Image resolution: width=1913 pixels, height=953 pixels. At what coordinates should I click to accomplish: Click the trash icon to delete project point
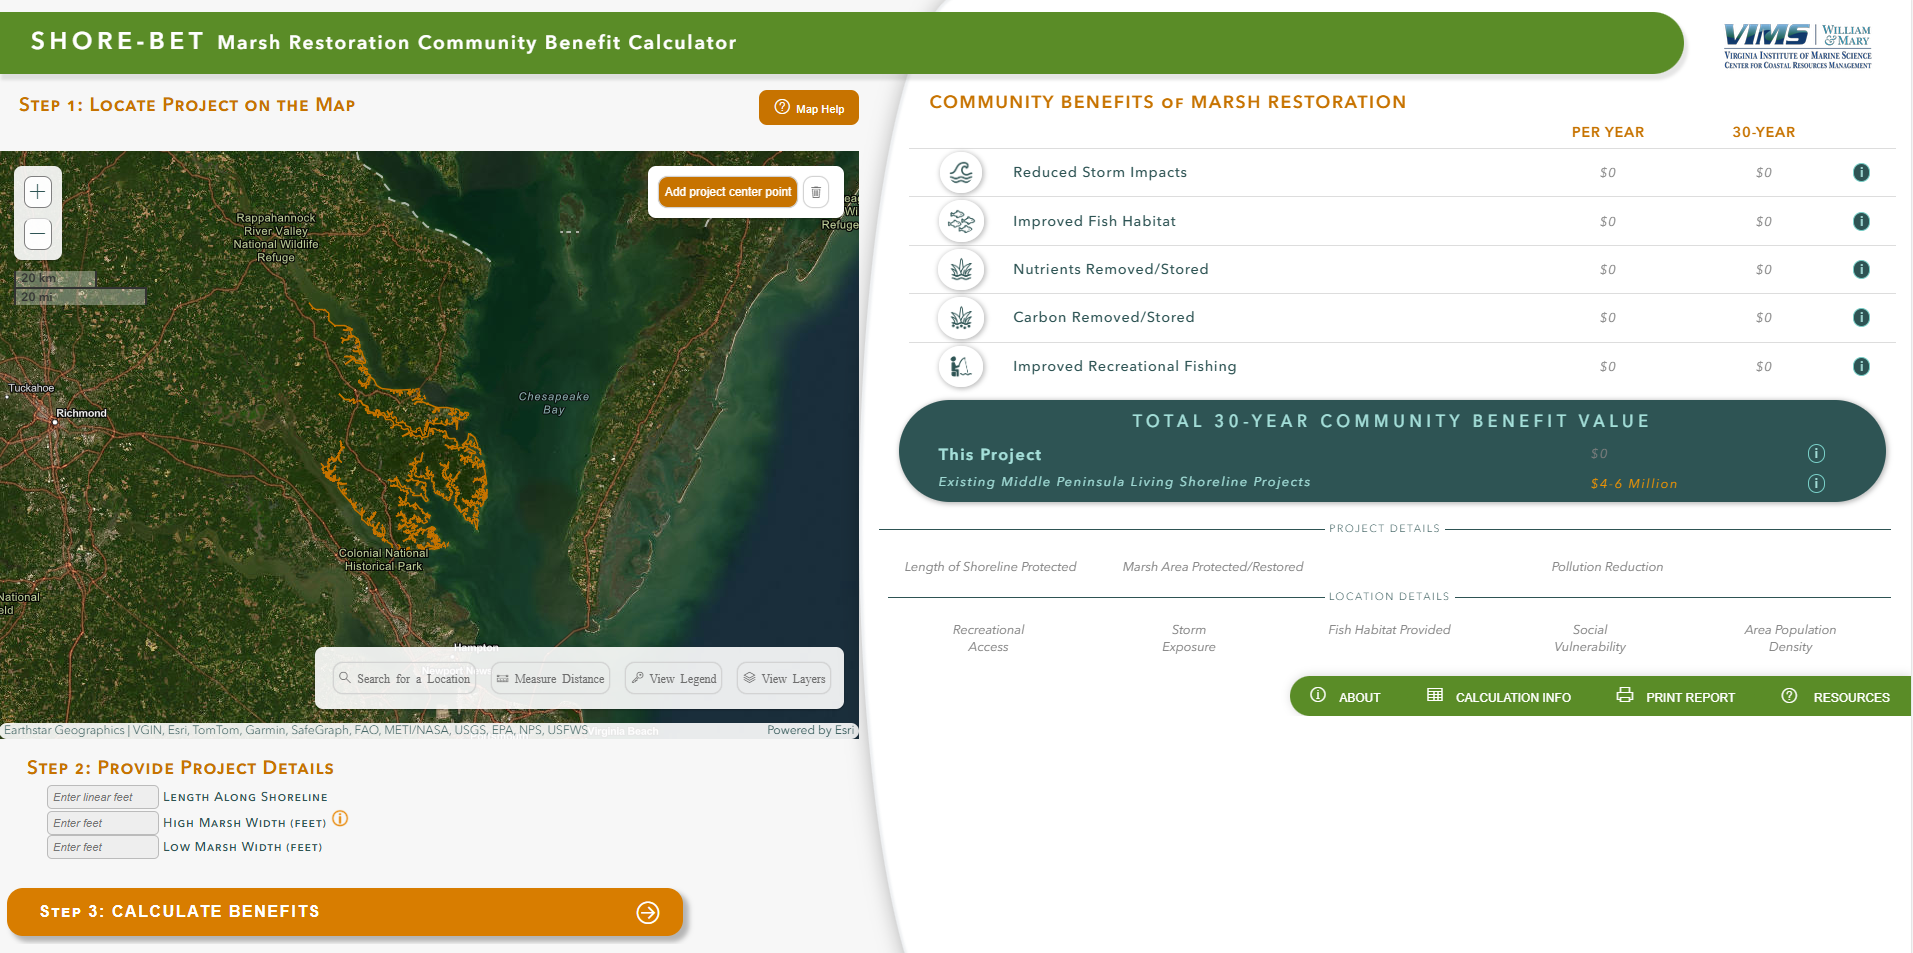817,191
